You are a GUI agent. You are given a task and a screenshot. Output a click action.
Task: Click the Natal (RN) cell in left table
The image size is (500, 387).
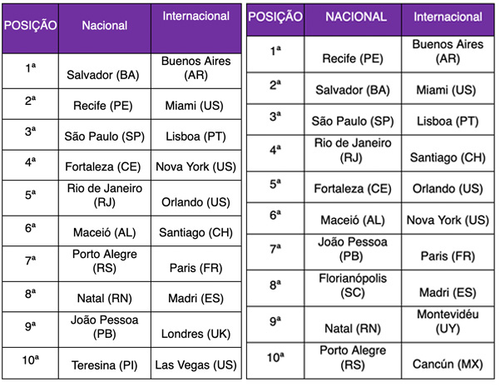[104, 297]
